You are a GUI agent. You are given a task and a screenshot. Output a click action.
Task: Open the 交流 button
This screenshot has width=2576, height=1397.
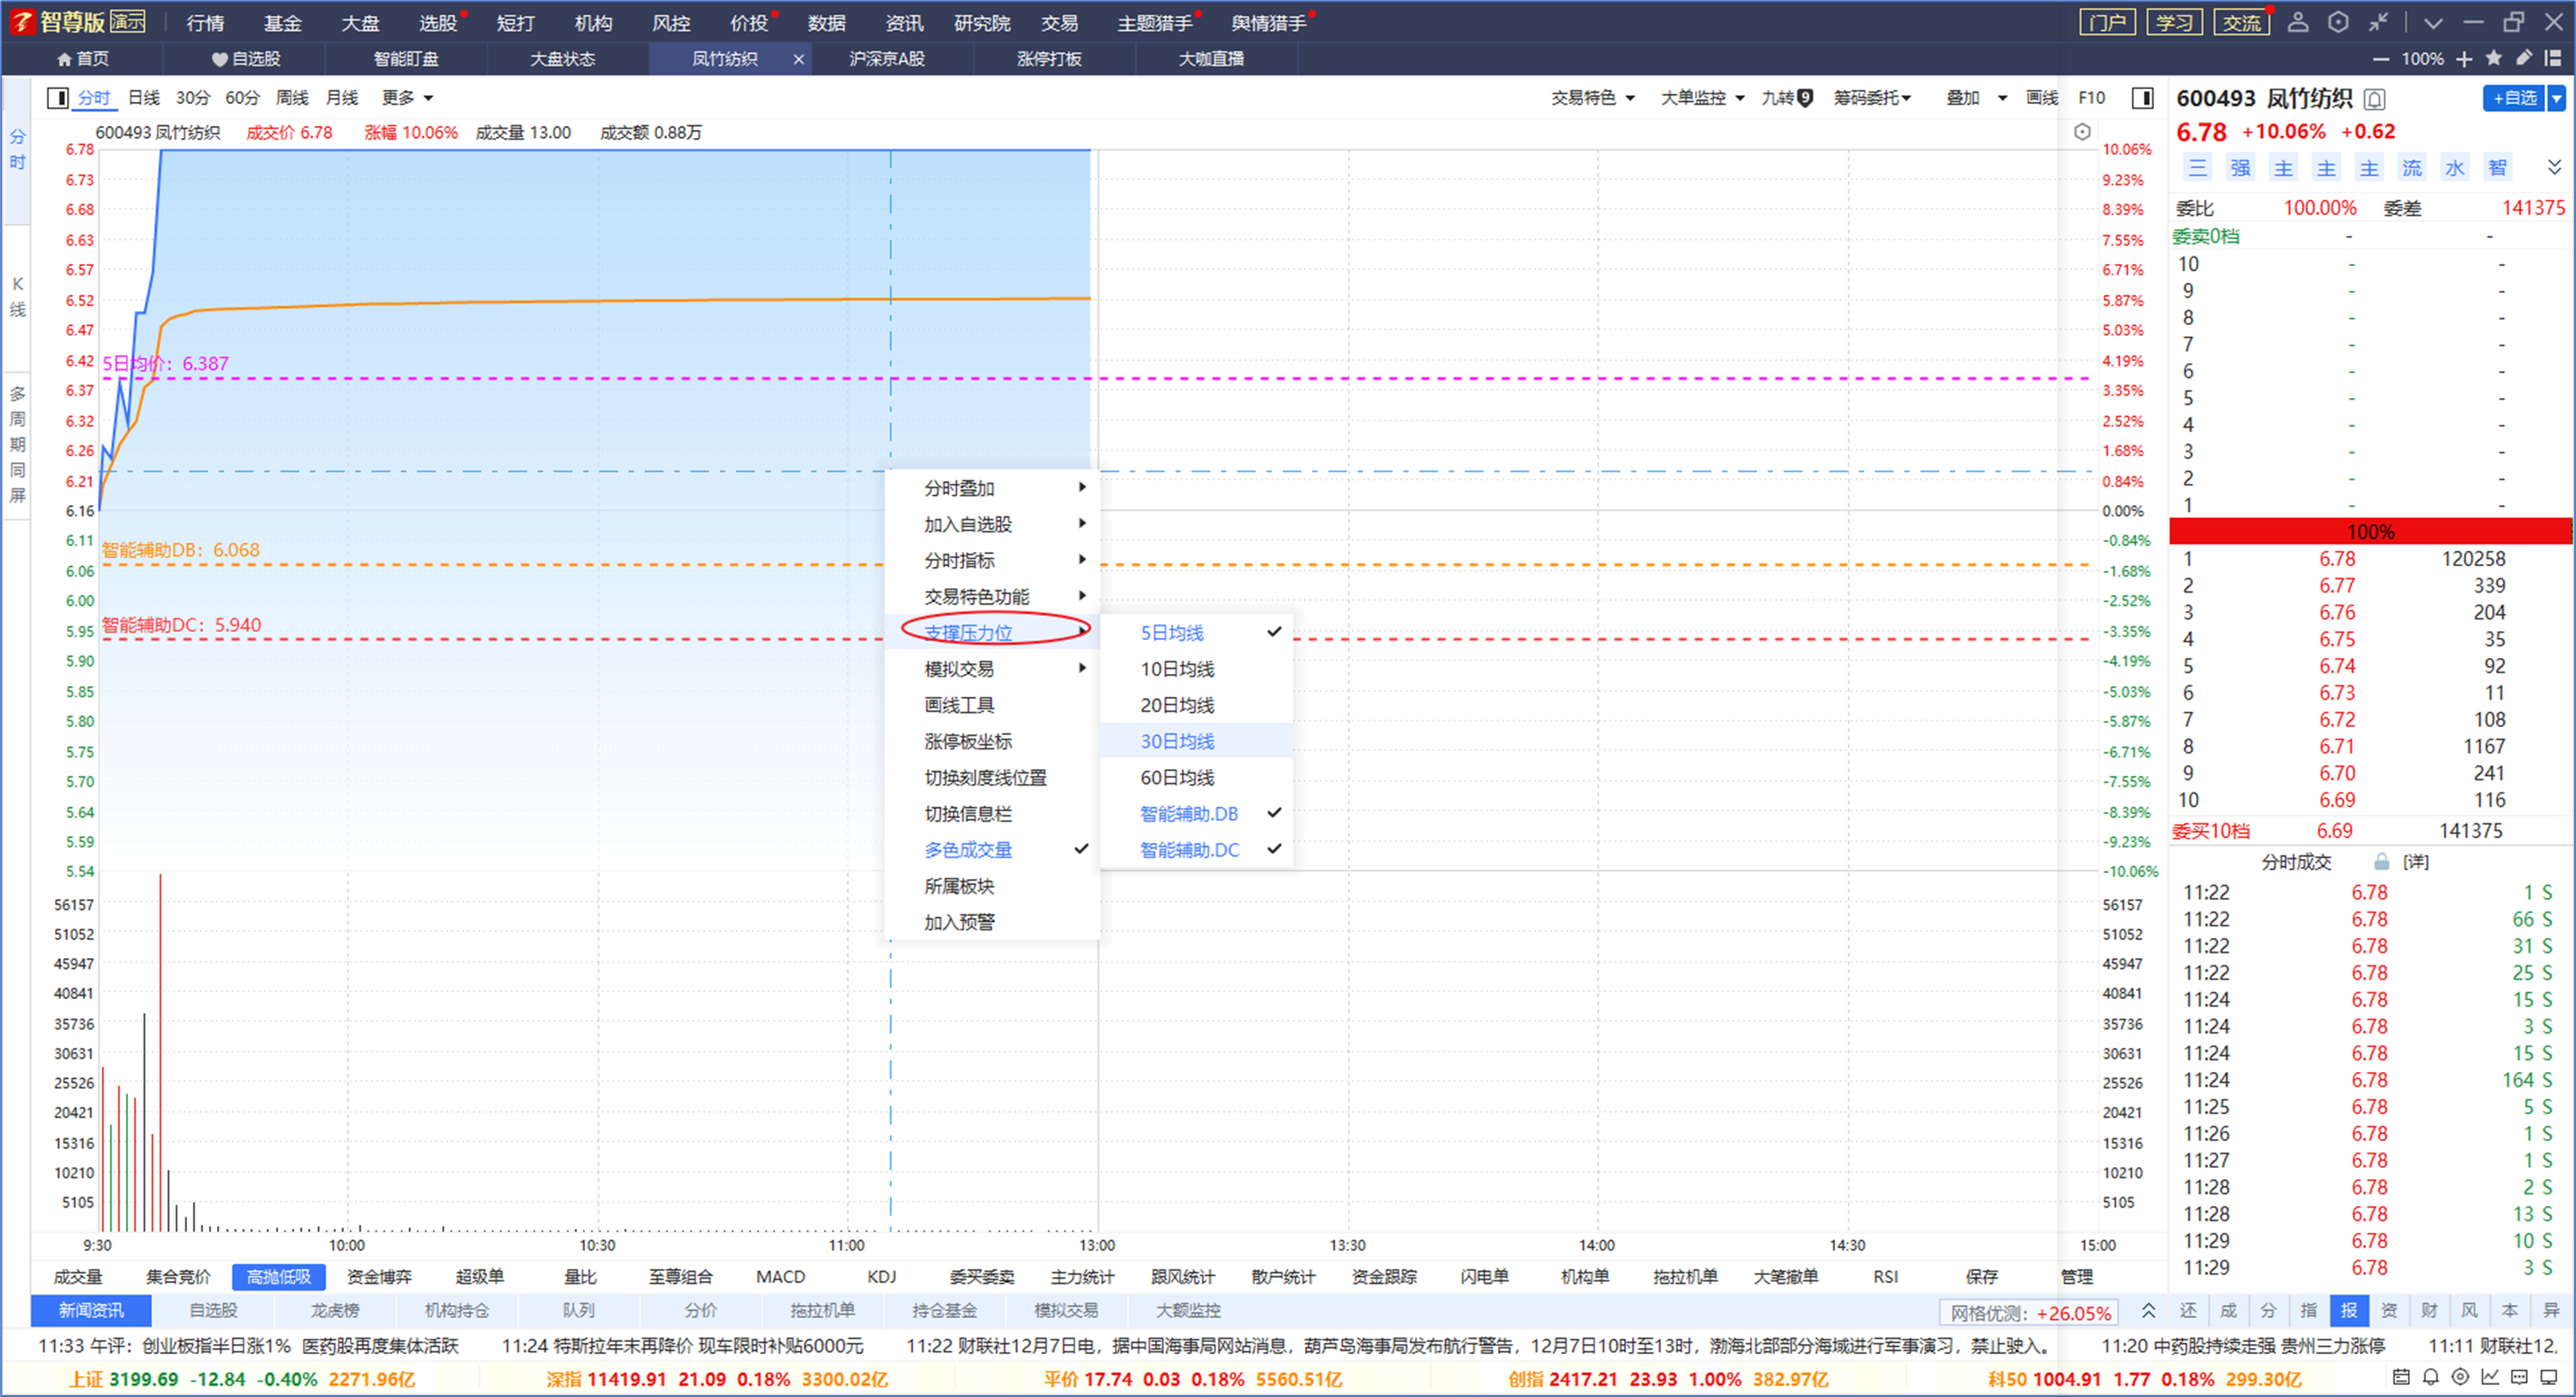point(2241,22)
